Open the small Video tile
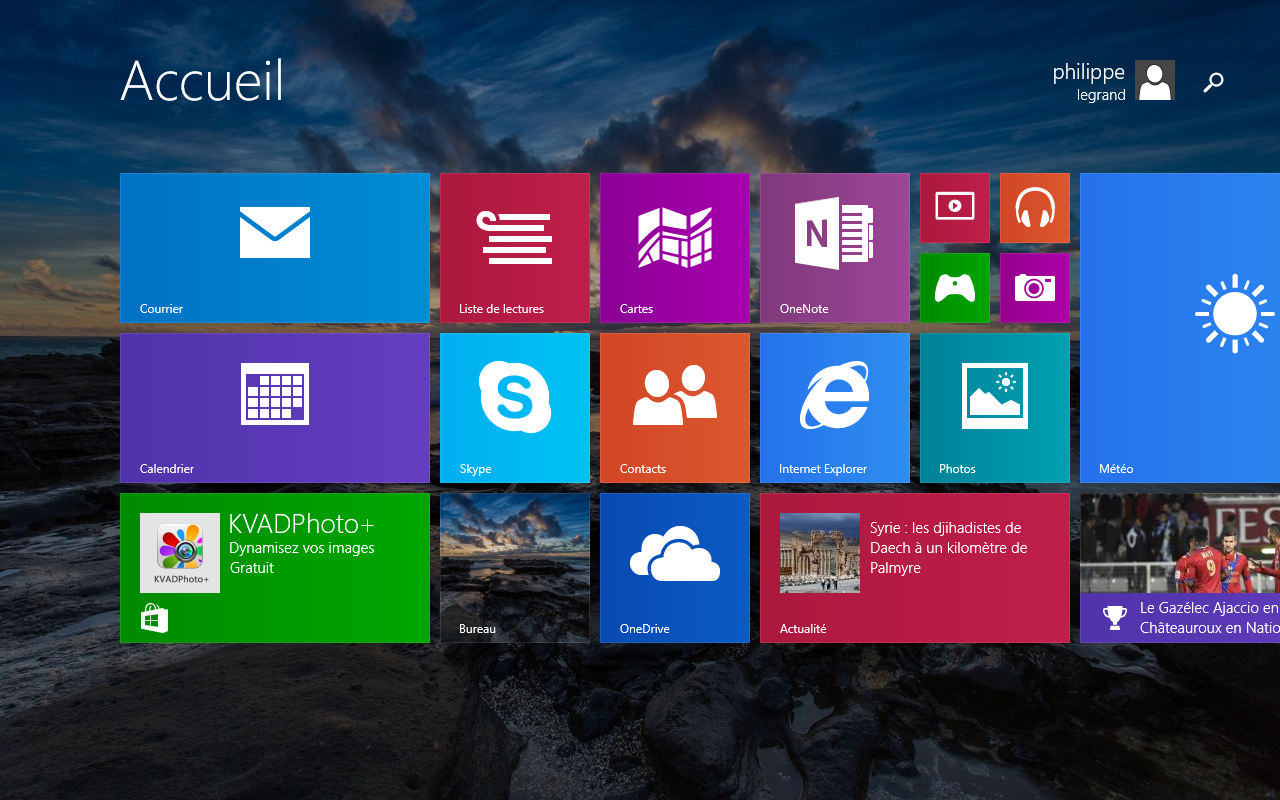This screenshot has height=800, width=1280. pos(955,208)
